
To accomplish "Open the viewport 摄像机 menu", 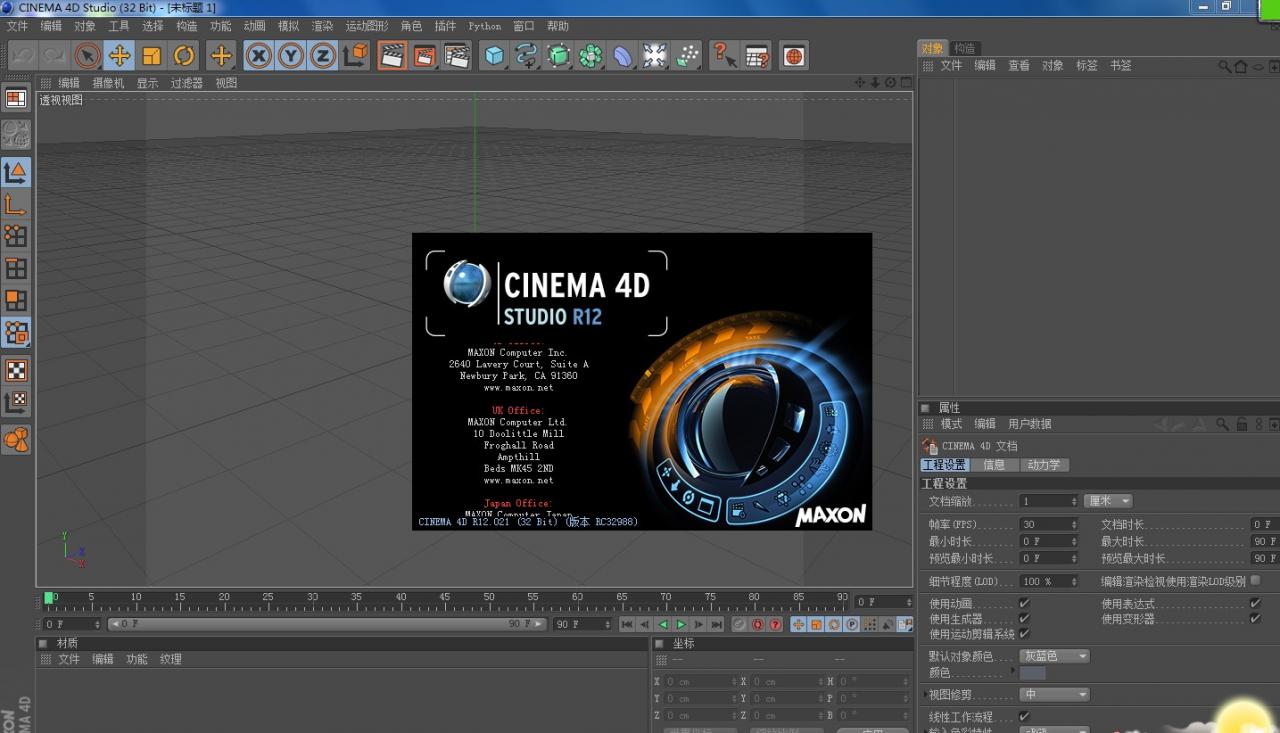I will 108,83.
